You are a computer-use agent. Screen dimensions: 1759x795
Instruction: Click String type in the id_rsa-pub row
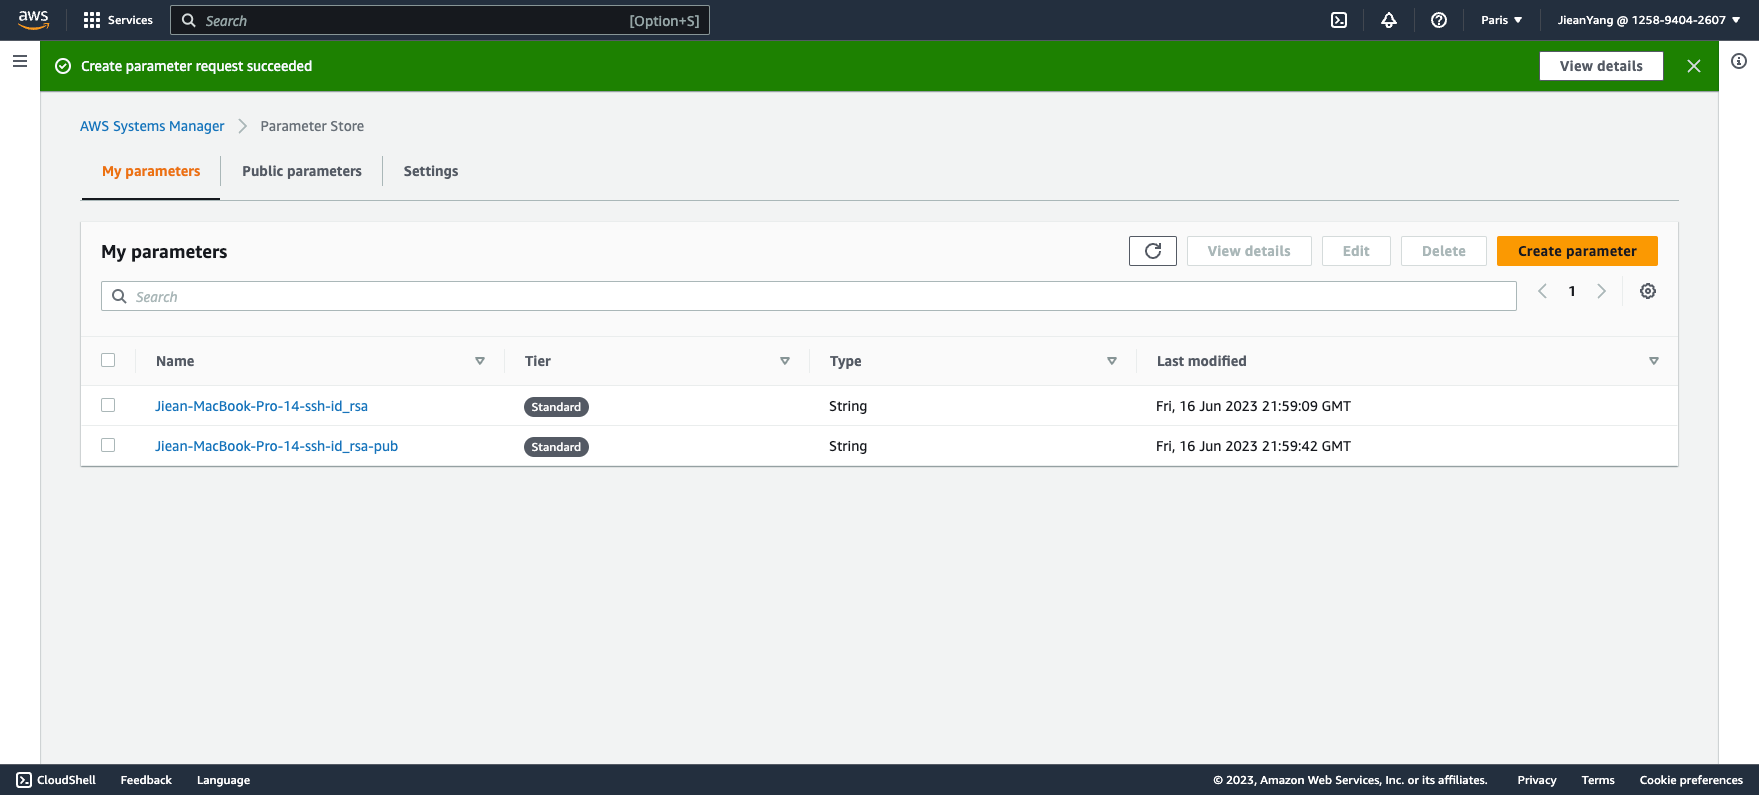coord(848,446)
